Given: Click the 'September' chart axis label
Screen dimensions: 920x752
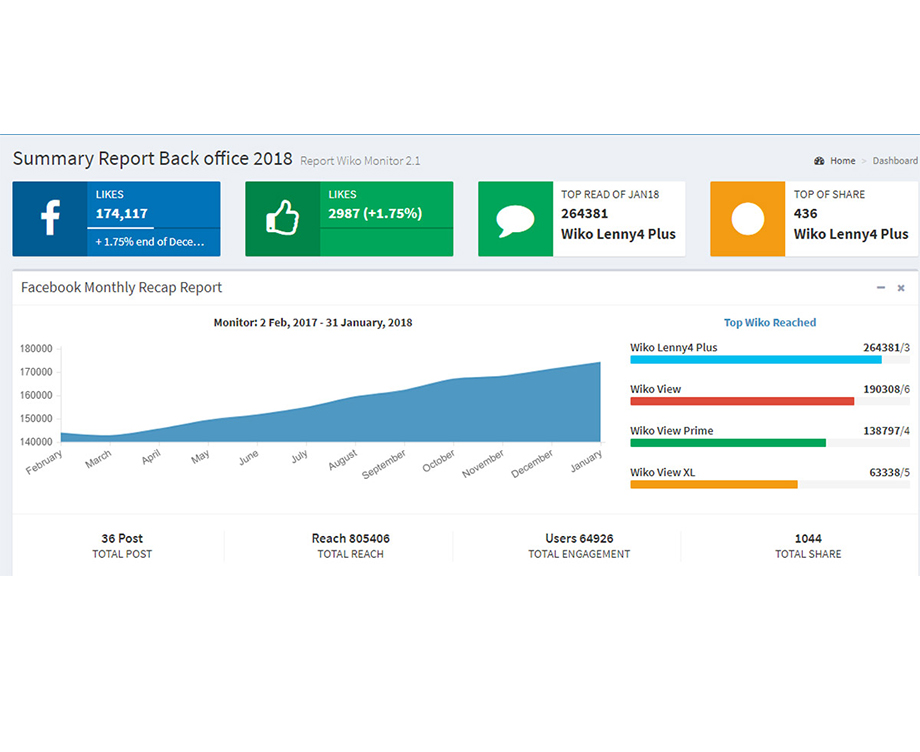Looking at the screenshot, I should pyautogui.click(x=384, y=464).
